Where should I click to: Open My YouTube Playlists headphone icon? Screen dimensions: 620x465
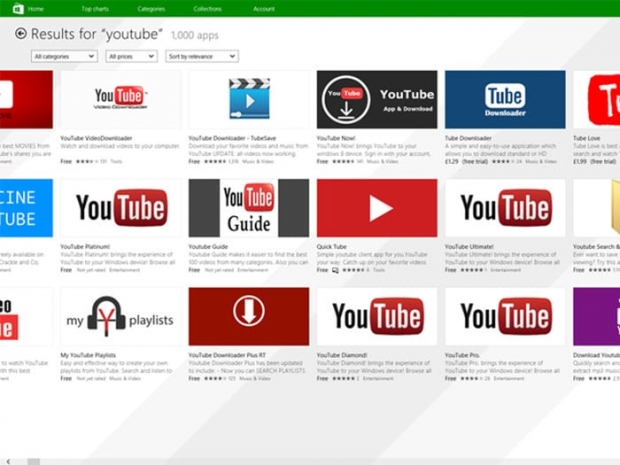[120, 316]
